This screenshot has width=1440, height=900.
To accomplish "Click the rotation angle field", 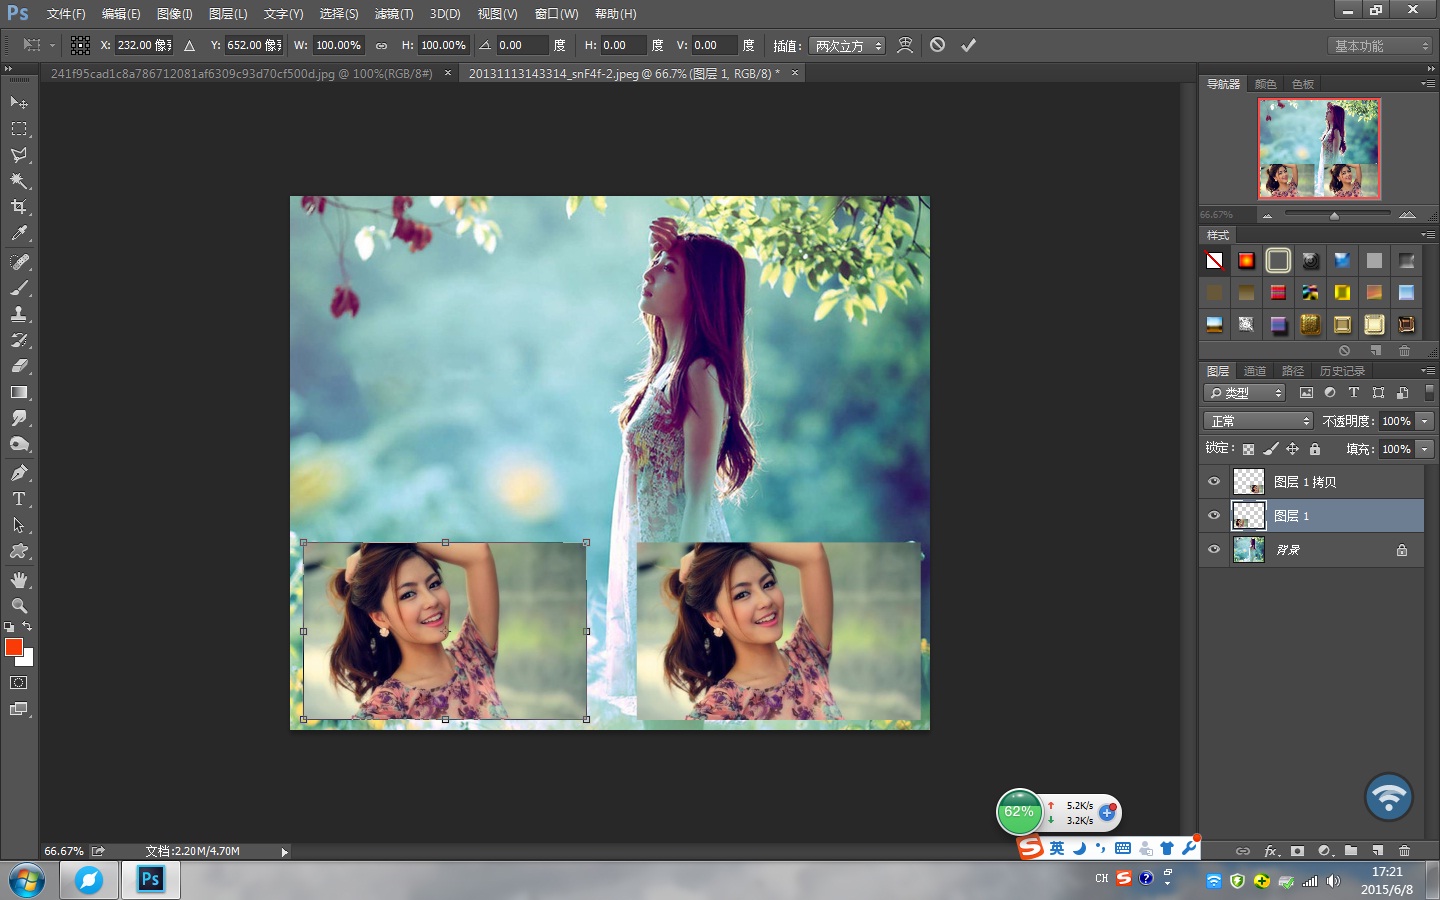I will coord(522,45).
